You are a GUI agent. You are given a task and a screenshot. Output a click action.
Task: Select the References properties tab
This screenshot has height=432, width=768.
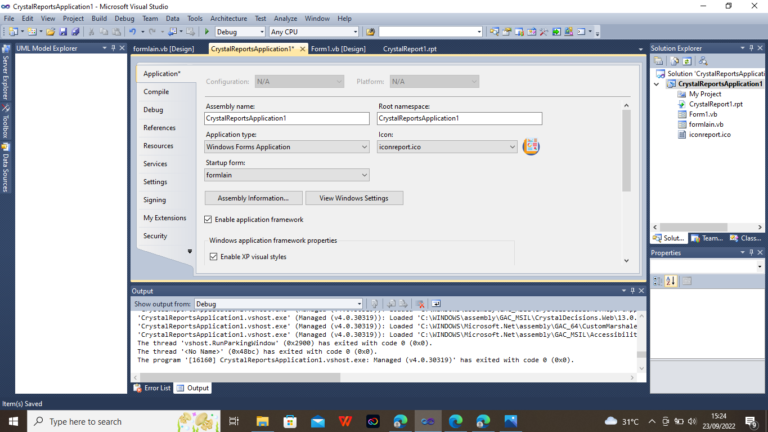(159, 128)
